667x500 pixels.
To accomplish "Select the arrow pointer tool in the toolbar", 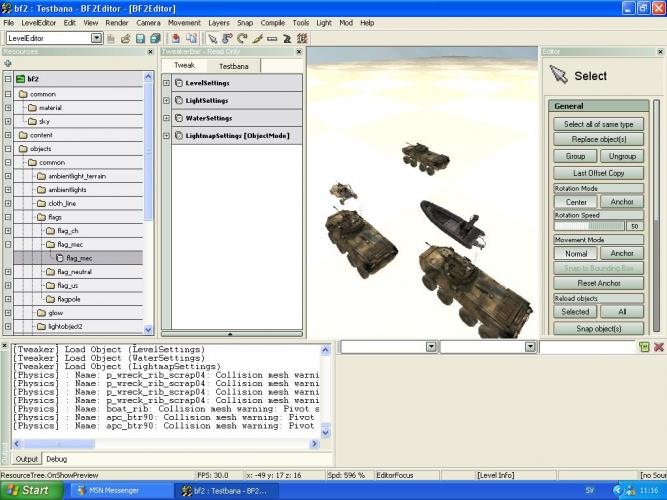I will coord(212,38).
